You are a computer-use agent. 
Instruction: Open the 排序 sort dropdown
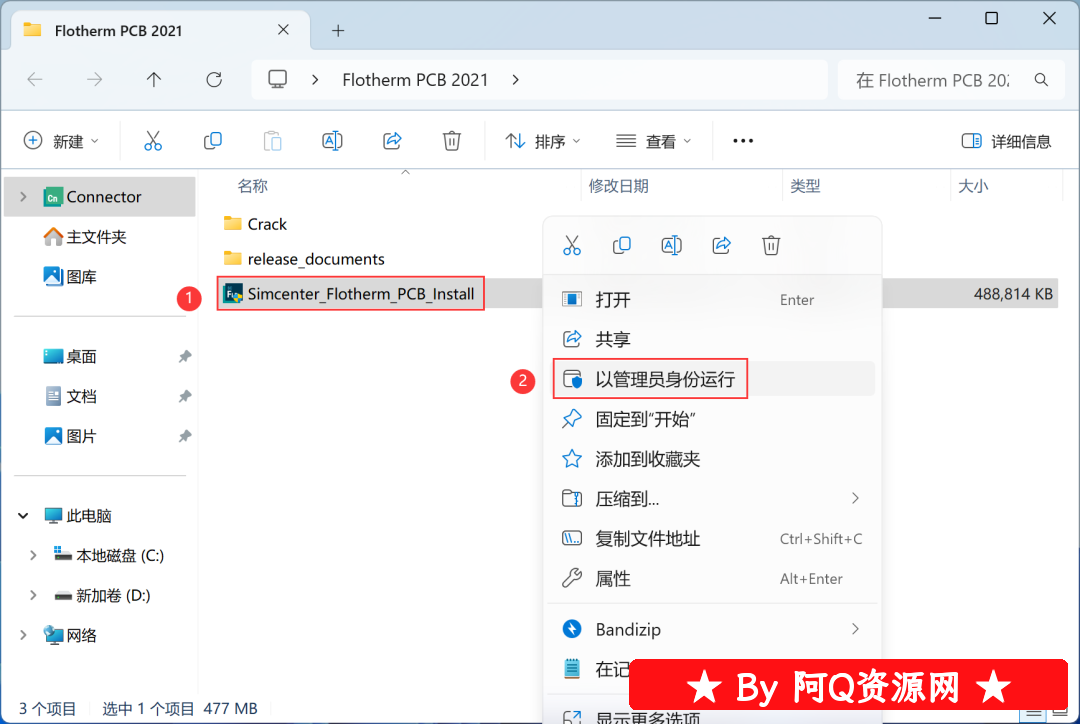(x=543, y=141)
